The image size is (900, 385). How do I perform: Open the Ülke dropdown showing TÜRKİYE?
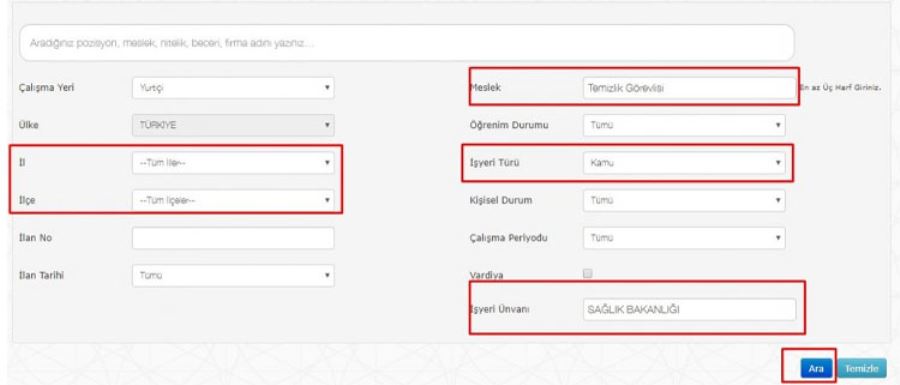[x=233, y=125]
